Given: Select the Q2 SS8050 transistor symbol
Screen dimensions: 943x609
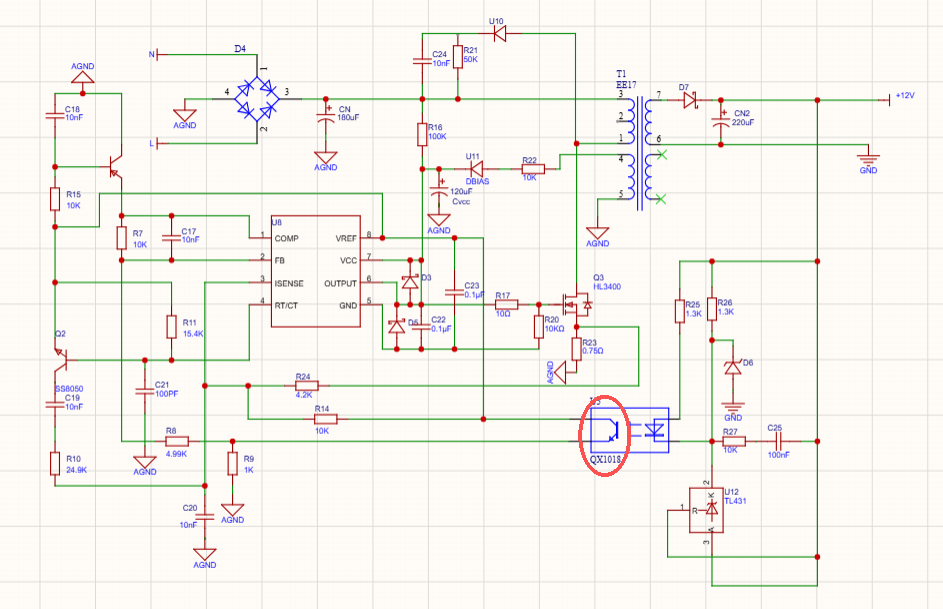Looking at the screenshot, I should point(62,360).
